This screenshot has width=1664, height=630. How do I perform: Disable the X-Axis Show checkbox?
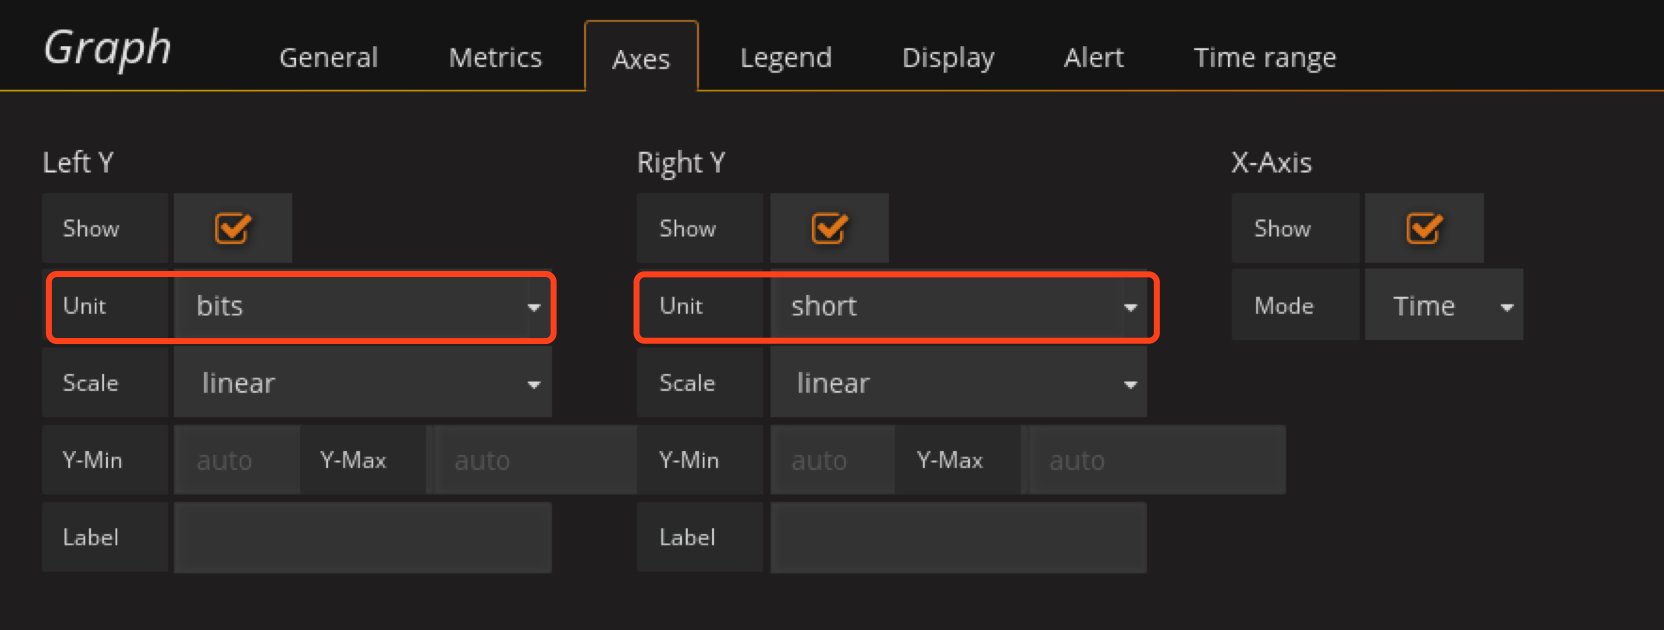click(x=1424, y=228)
